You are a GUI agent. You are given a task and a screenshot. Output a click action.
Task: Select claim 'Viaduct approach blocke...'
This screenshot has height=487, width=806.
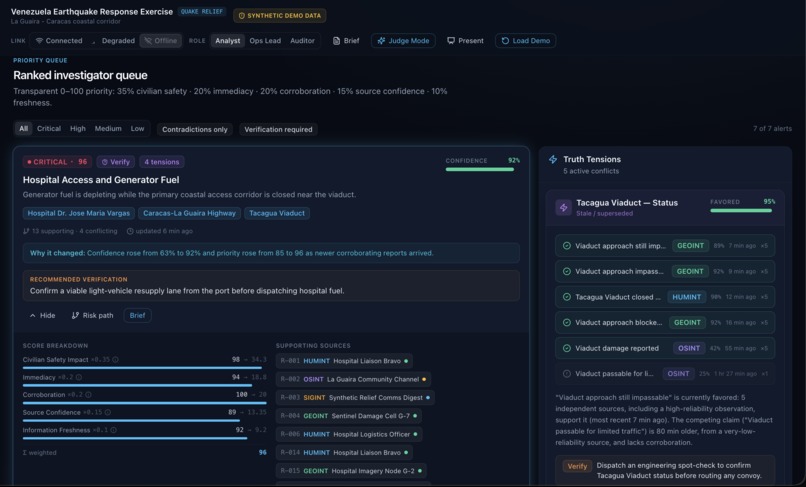[665, 322]
